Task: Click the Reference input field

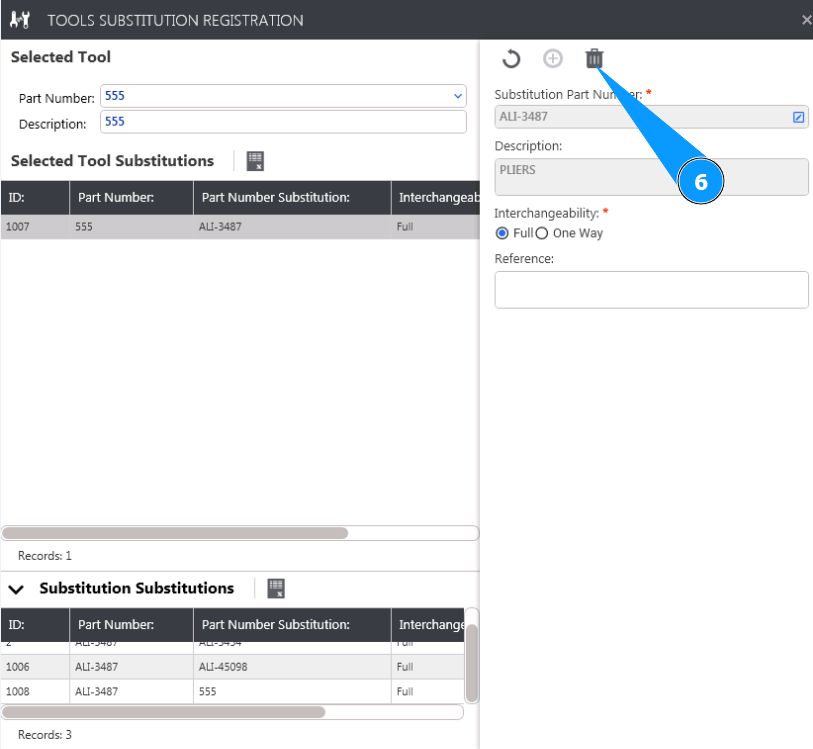Action: (x=651, y=290)
